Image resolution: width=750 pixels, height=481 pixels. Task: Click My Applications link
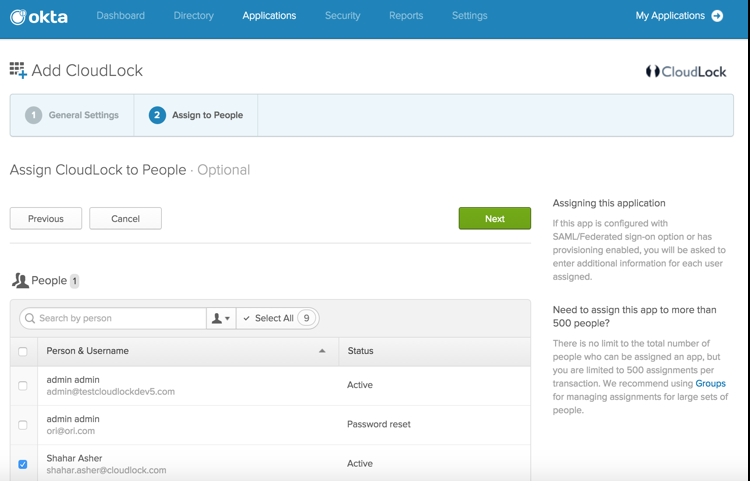(x=670, y=16)
